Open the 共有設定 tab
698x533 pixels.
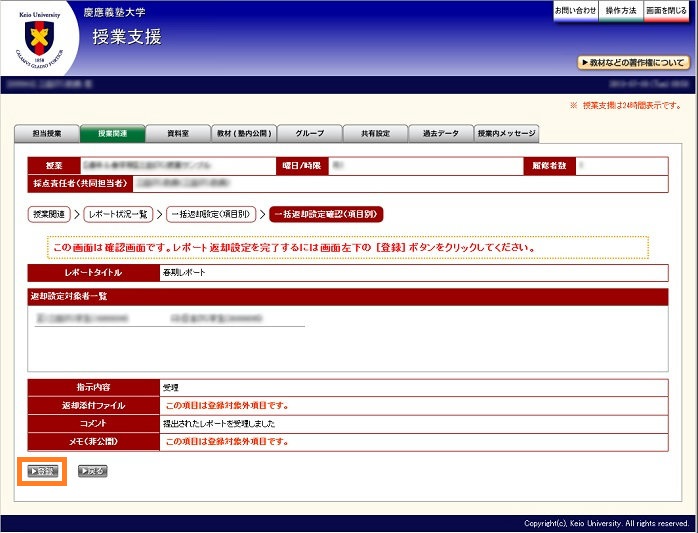(375, 133)
